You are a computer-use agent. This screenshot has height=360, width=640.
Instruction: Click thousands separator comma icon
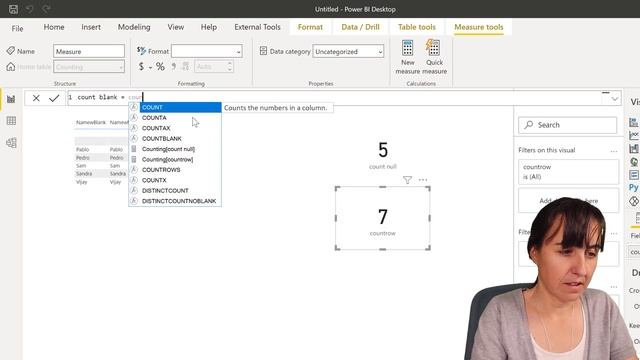click(x=174, y=67)
